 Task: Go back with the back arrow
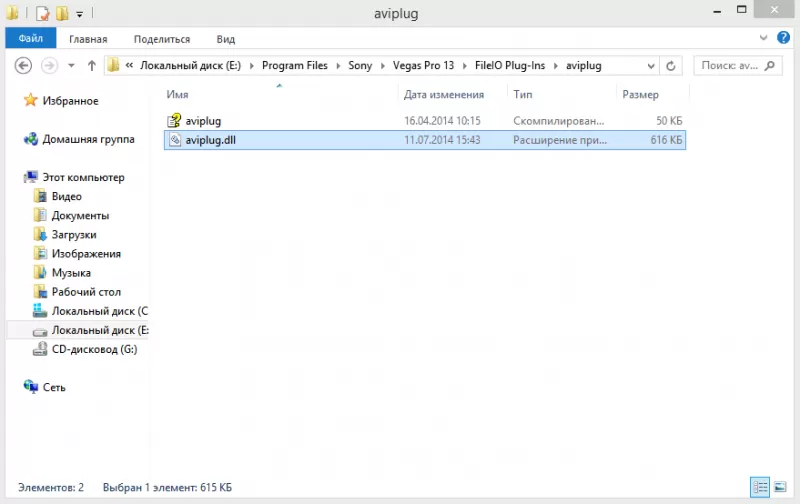coord(23,66)
